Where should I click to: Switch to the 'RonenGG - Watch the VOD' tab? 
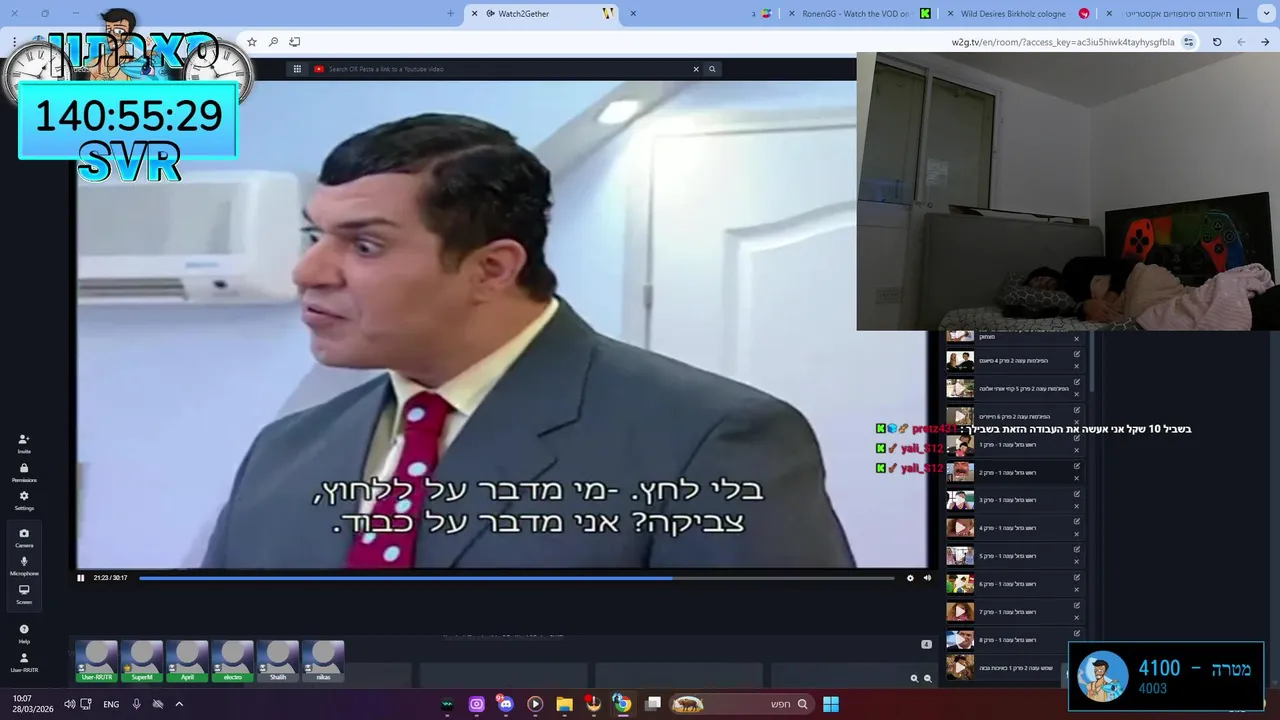[x=858, y=14]
